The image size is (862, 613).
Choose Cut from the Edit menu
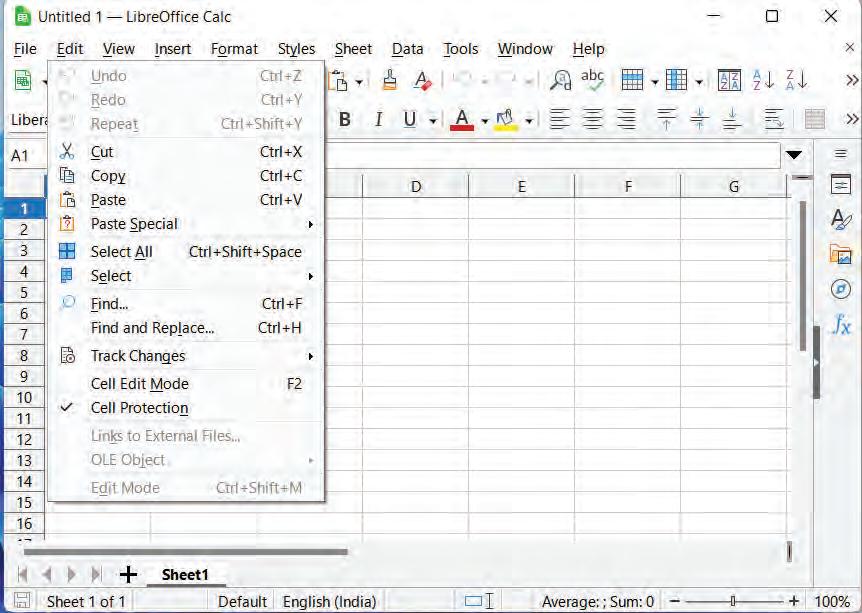[x=186, y=152]
